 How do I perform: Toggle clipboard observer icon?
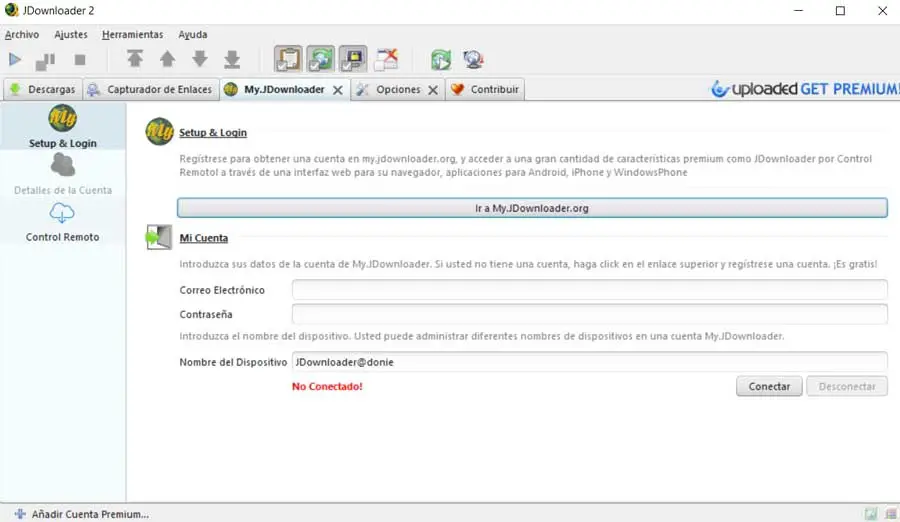point(288,59)
